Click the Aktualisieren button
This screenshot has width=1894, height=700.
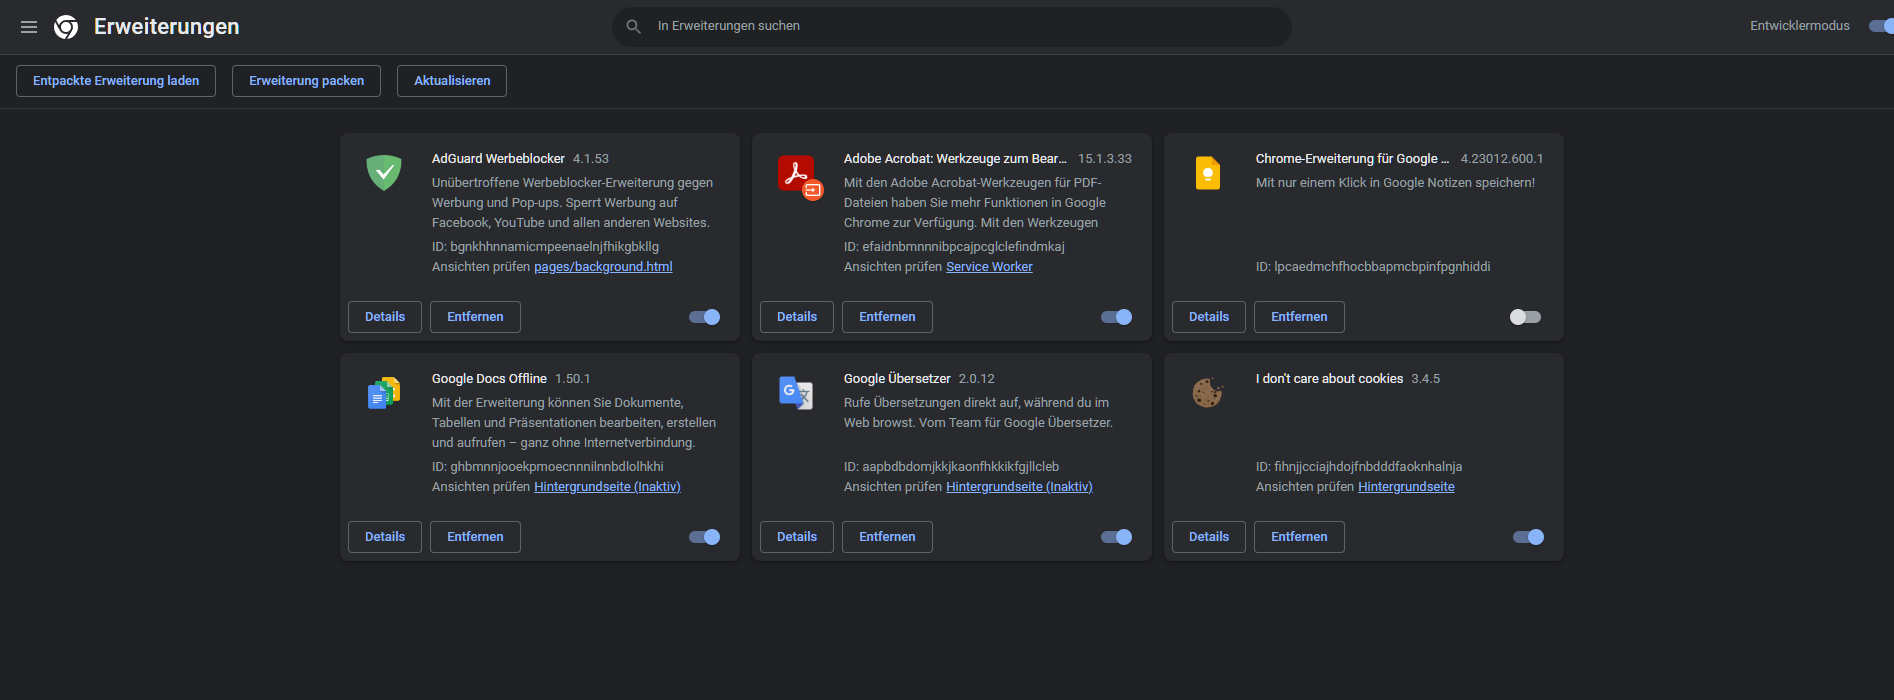[x=452, y=81]
